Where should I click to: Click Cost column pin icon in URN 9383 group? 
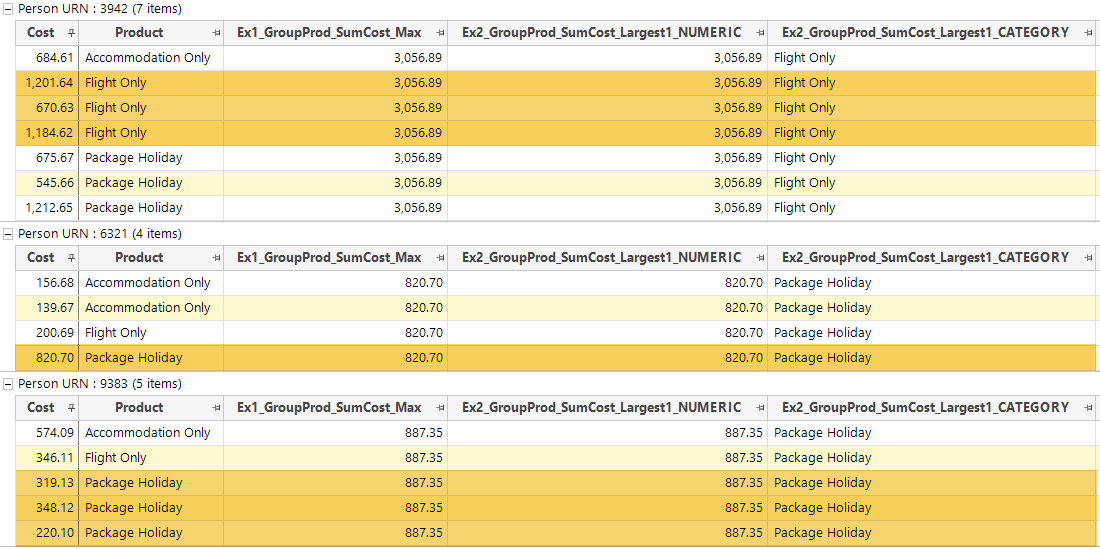pos(71,408)
